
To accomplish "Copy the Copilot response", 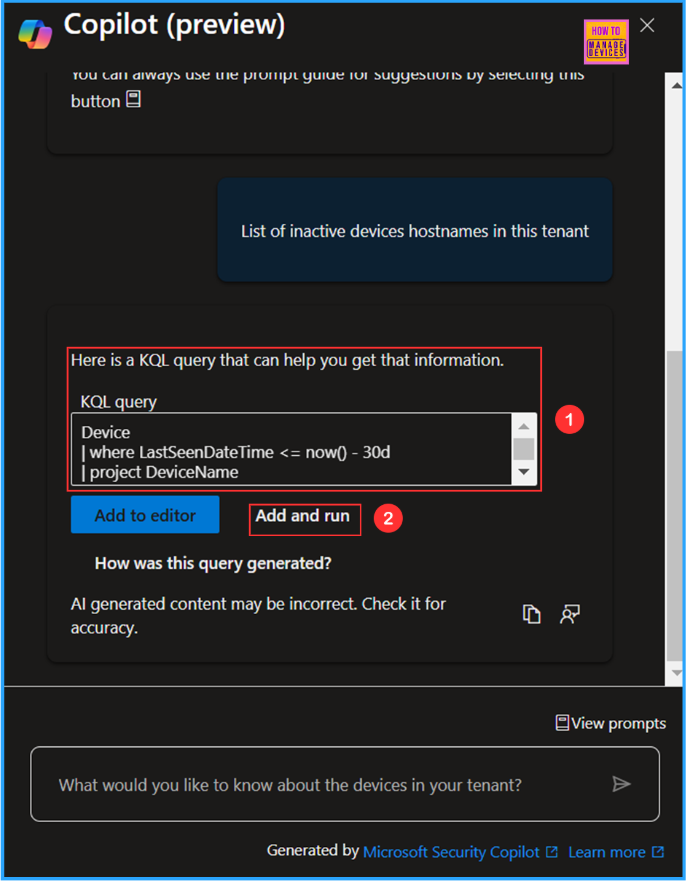I will pyautogui.click(x=531, y=614).
